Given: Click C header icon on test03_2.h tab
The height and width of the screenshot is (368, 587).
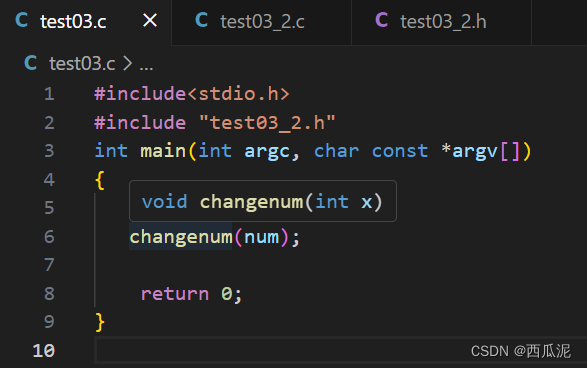Looking at the screenshot, I should click(x=381, y=20).
